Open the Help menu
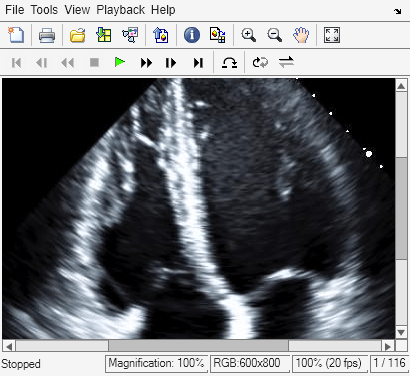Viewport: 410px width, 376px height. click(x=163, y=10)
